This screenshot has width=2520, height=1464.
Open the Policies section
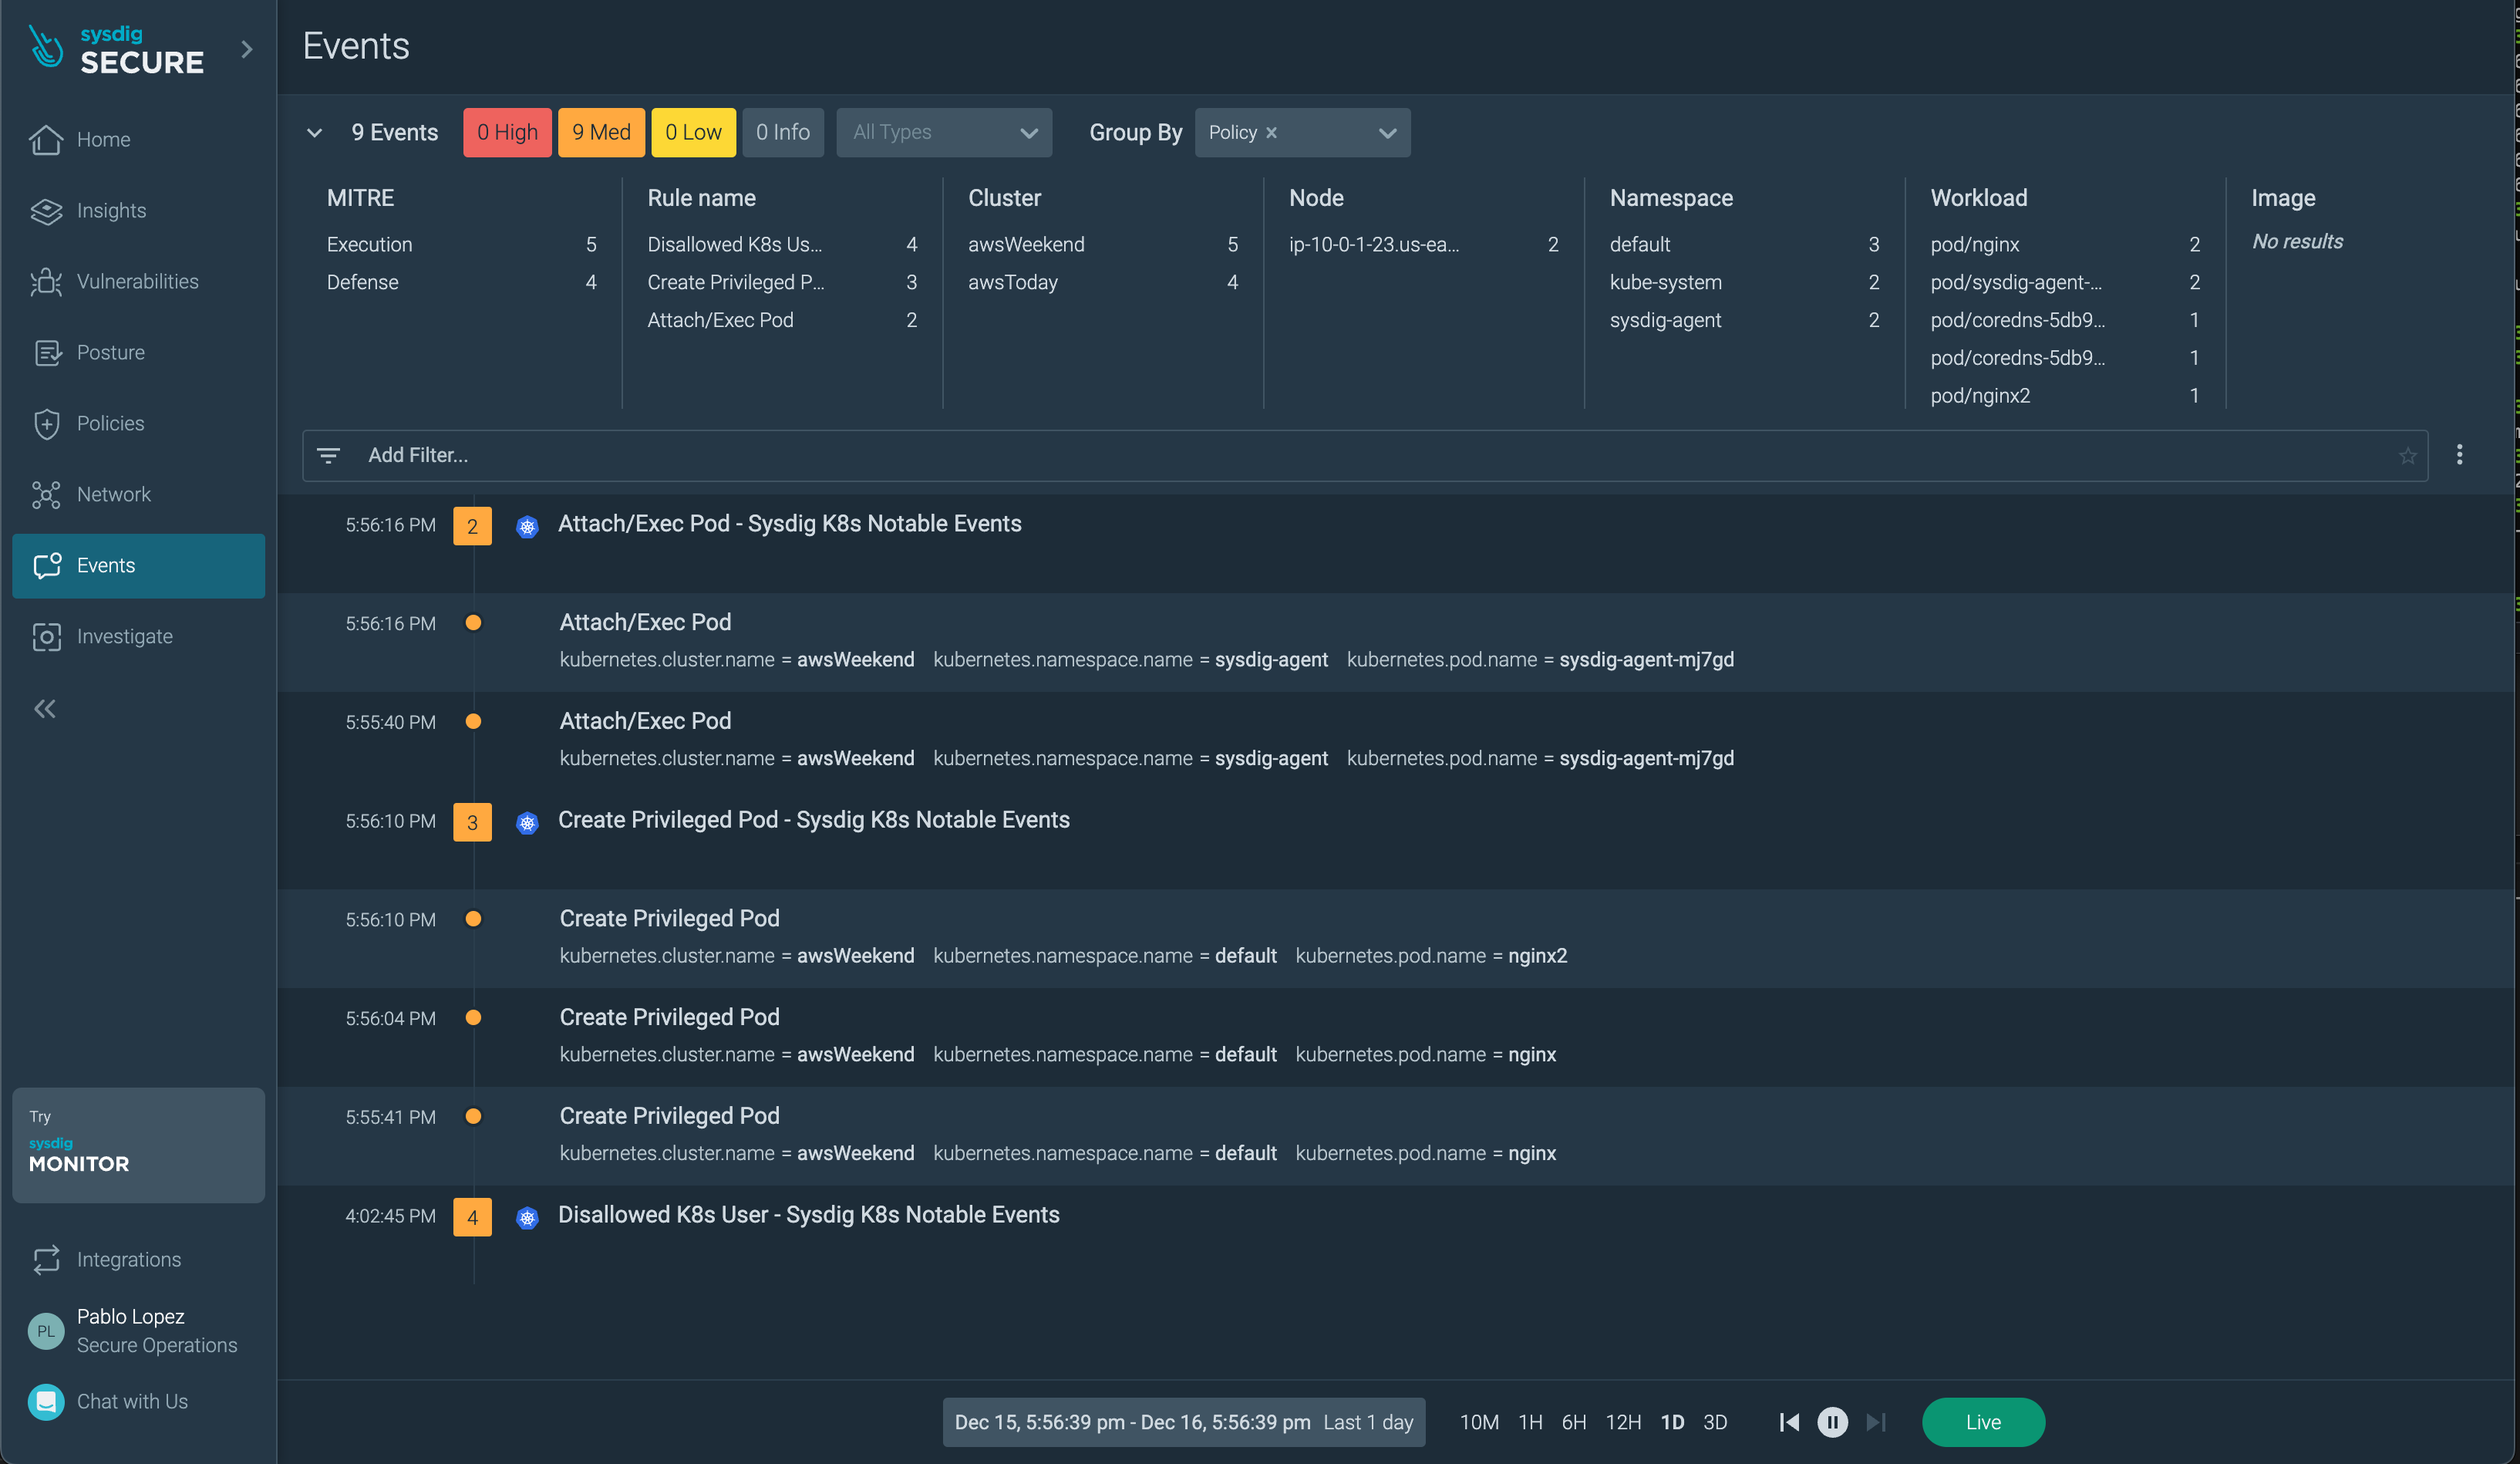pyautogui.click(x=138, y=424)
